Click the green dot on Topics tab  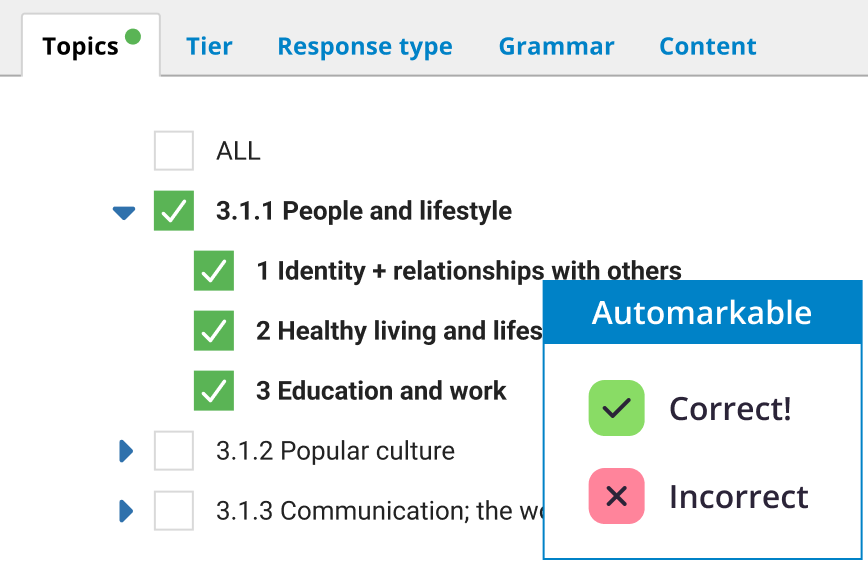click(132, 38)
